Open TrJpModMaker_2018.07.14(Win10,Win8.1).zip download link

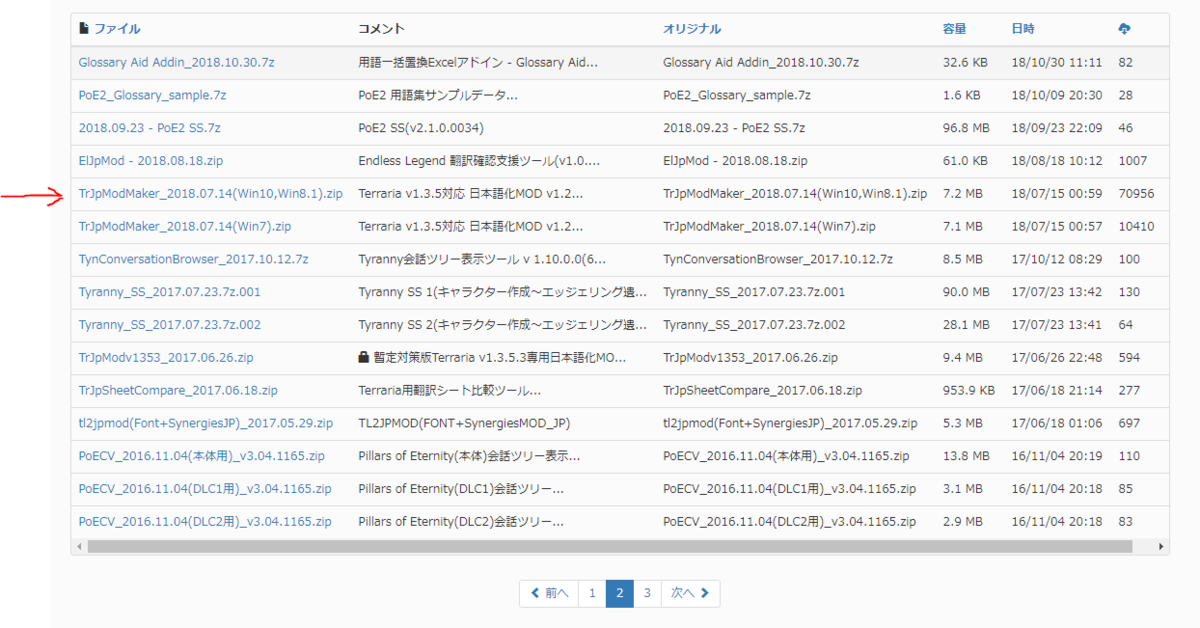[210, 193]
